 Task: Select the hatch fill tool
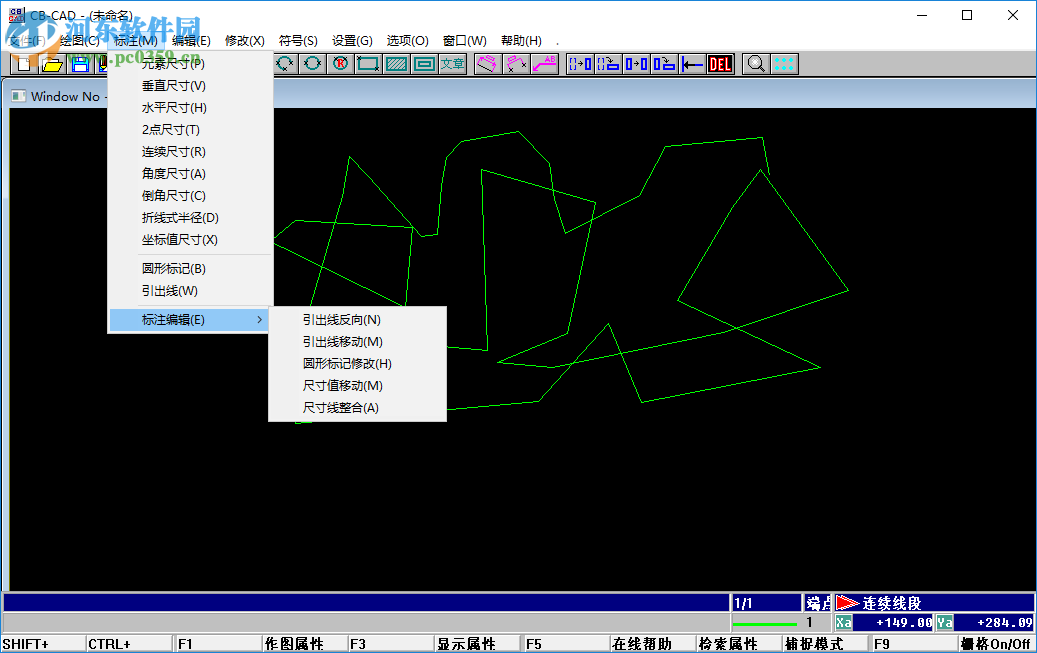point(395,63)
